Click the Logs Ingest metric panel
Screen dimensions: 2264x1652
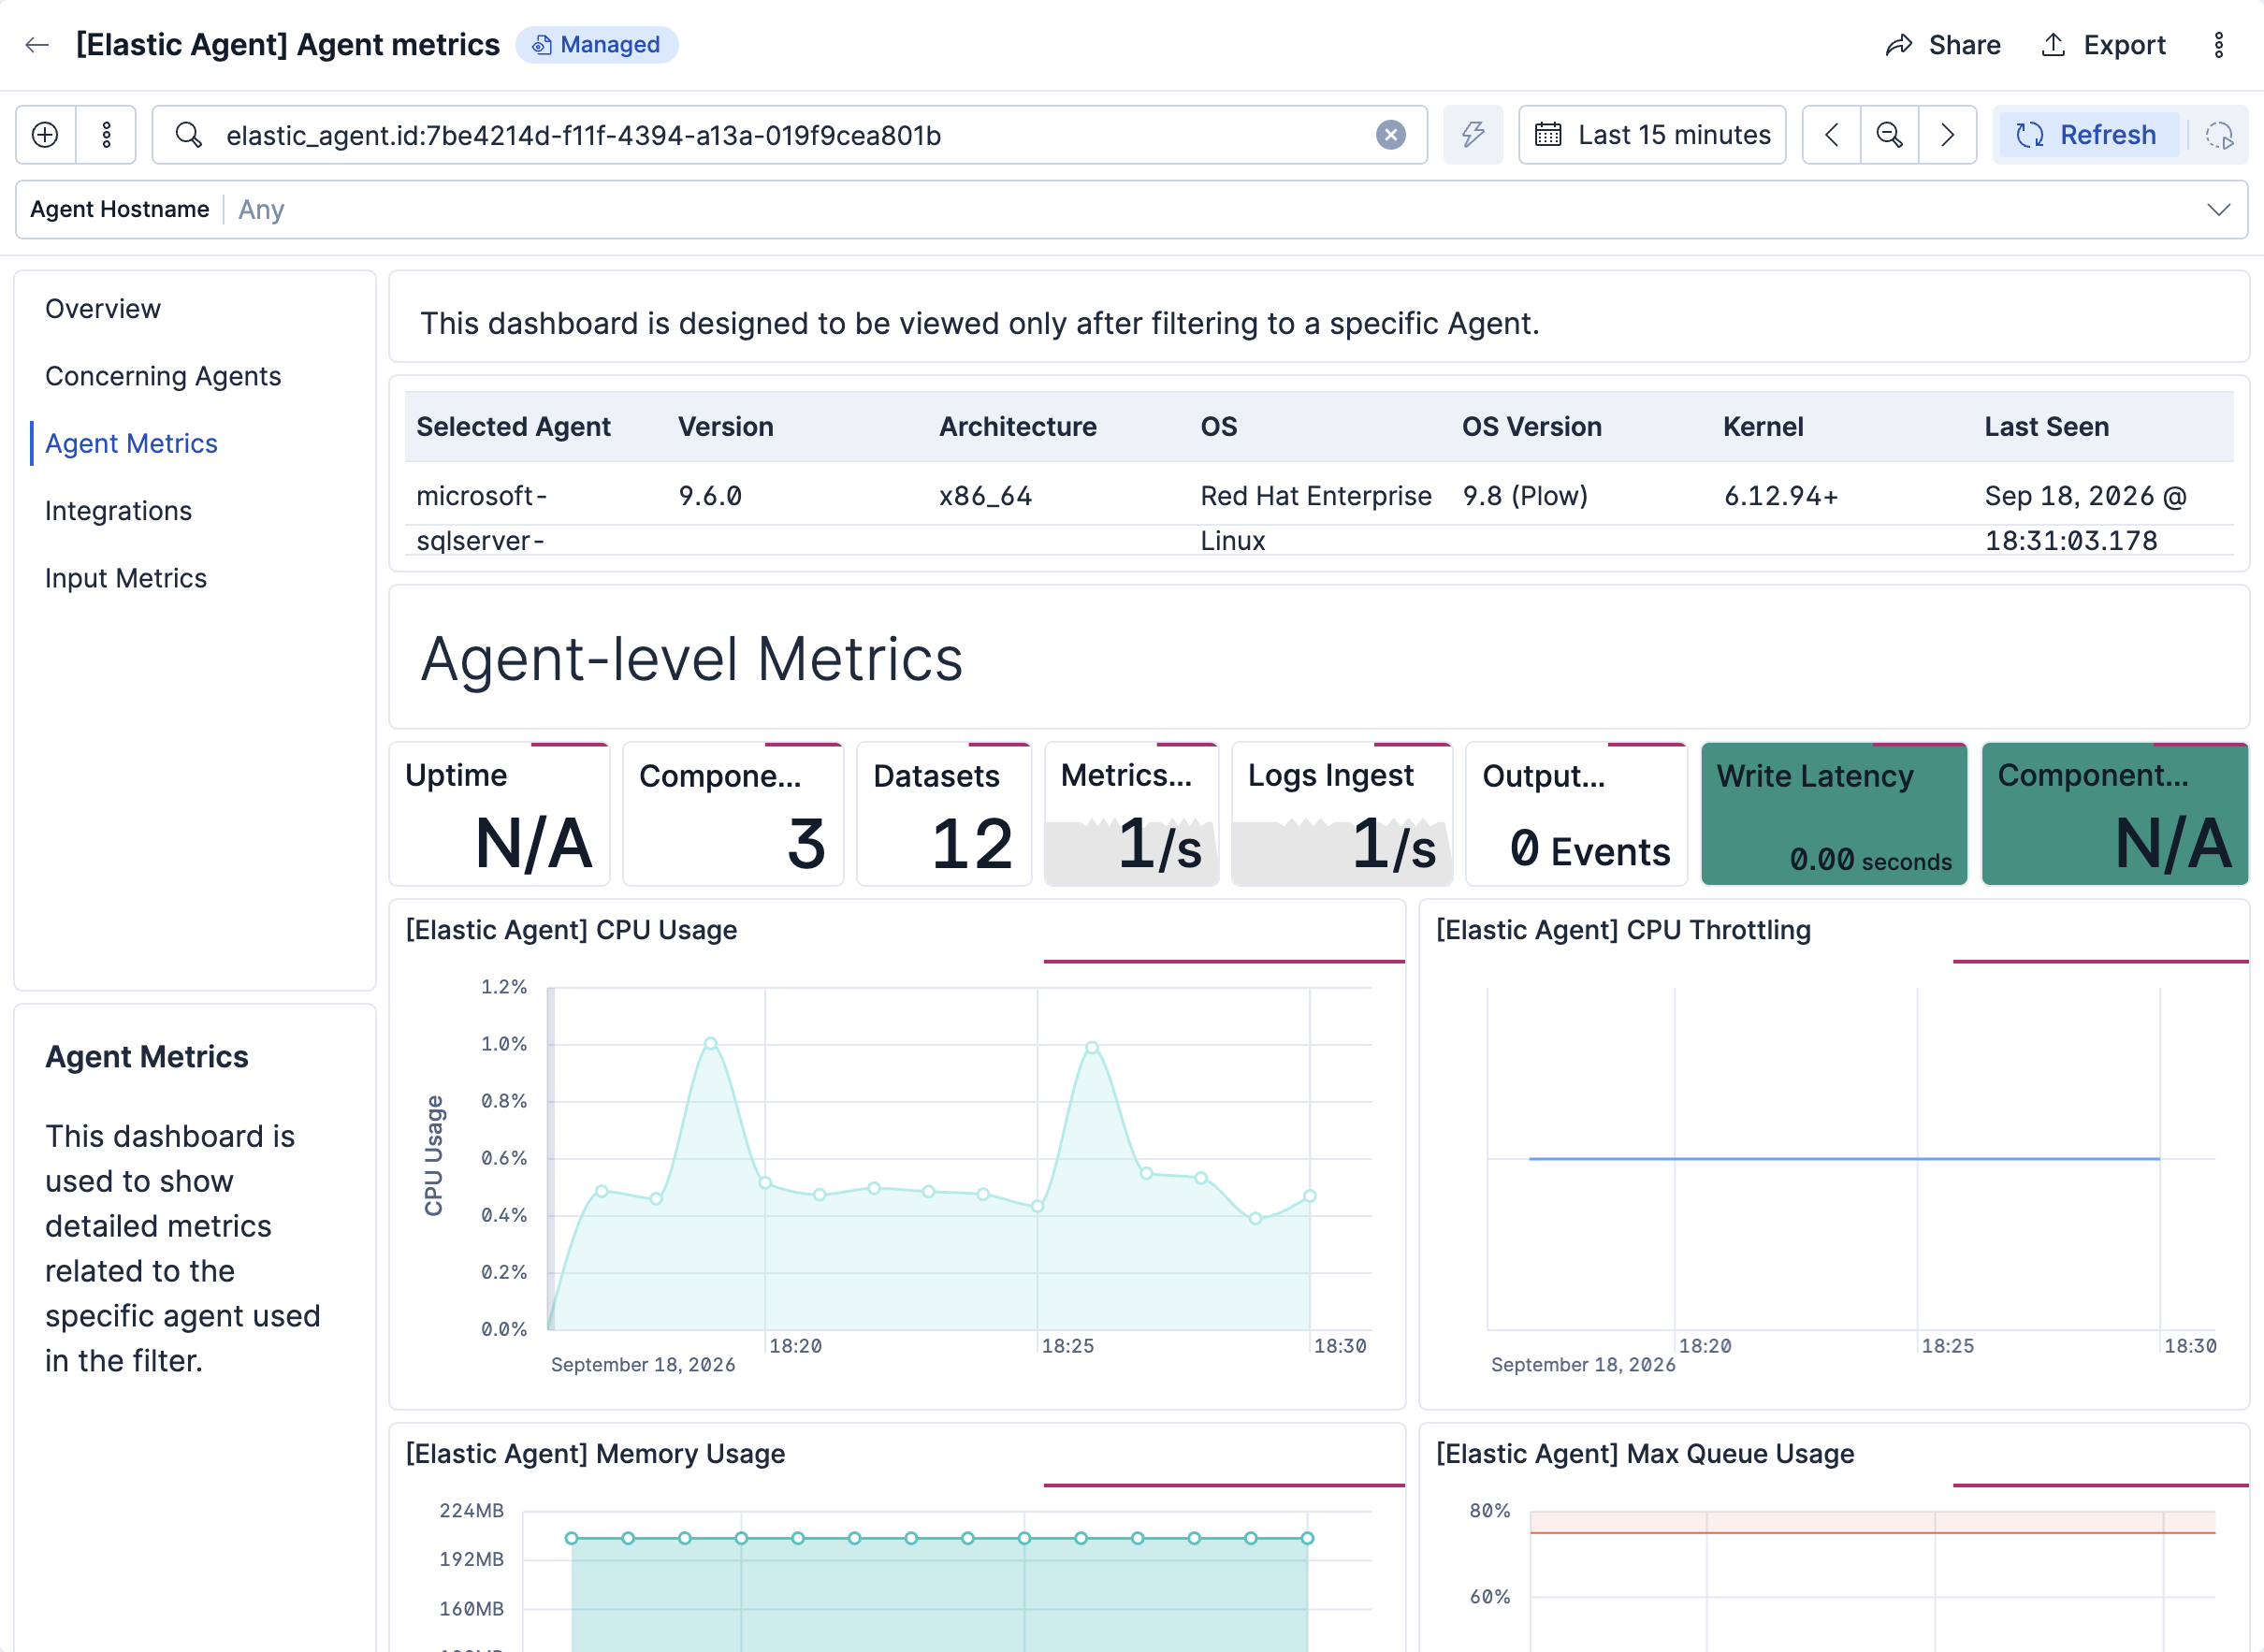1341,815
